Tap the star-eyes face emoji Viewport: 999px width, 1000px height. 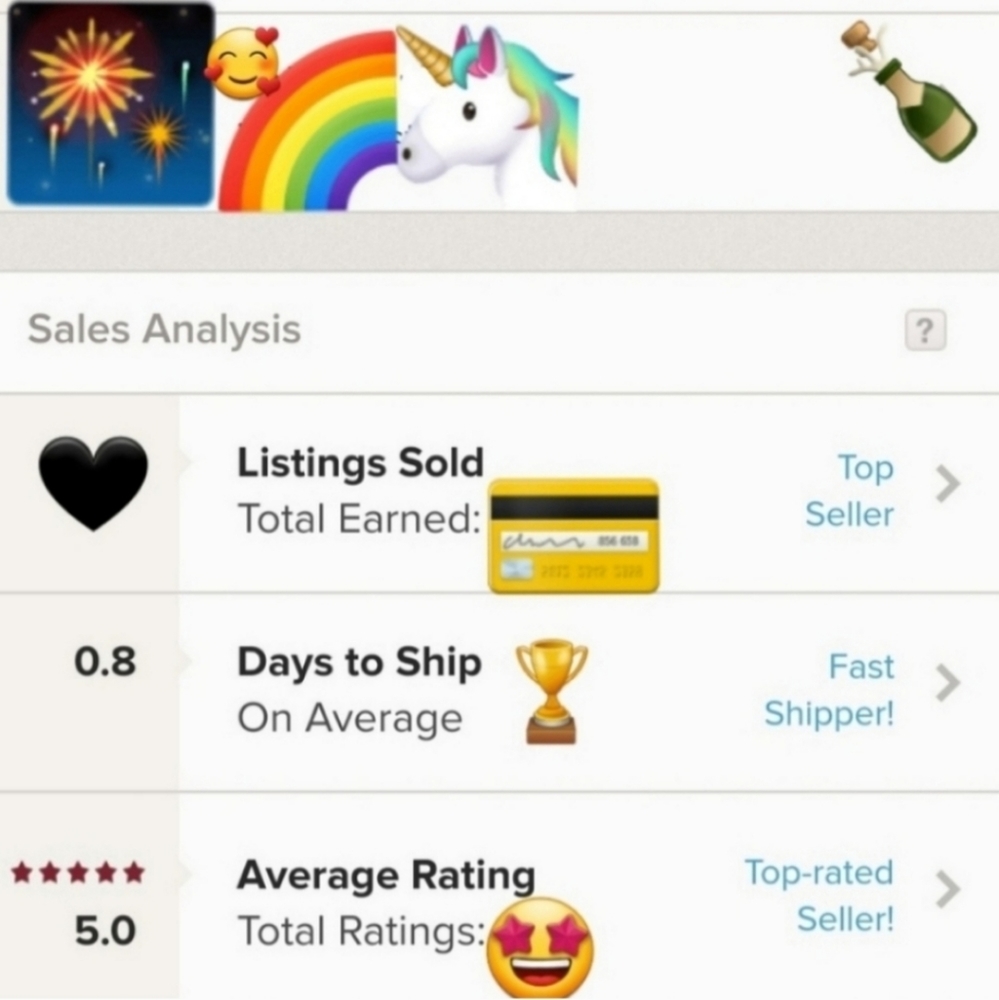click(540, 947)
